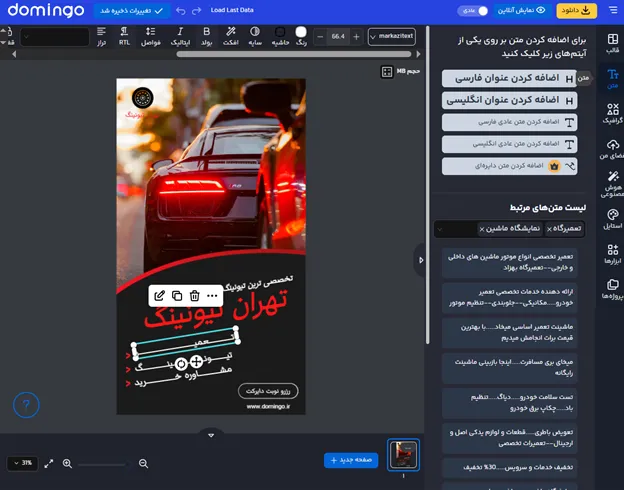The width and height of the screenshot is (624, 490).
Task: Select text میخای بری مسافرت
Action: click(x=509, y=367)
